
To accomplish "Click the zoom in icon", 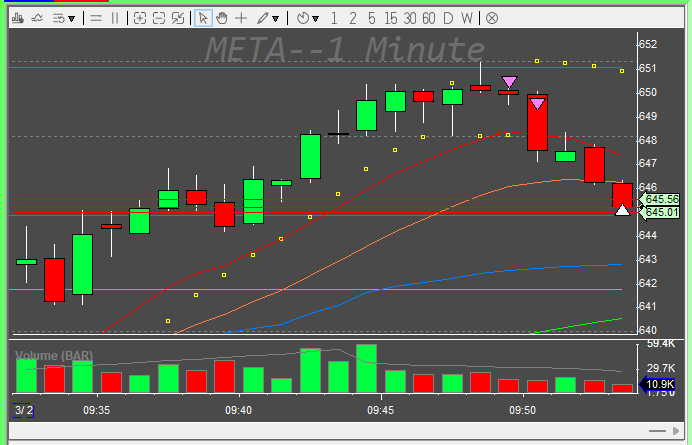I will [x=140, y=19].
